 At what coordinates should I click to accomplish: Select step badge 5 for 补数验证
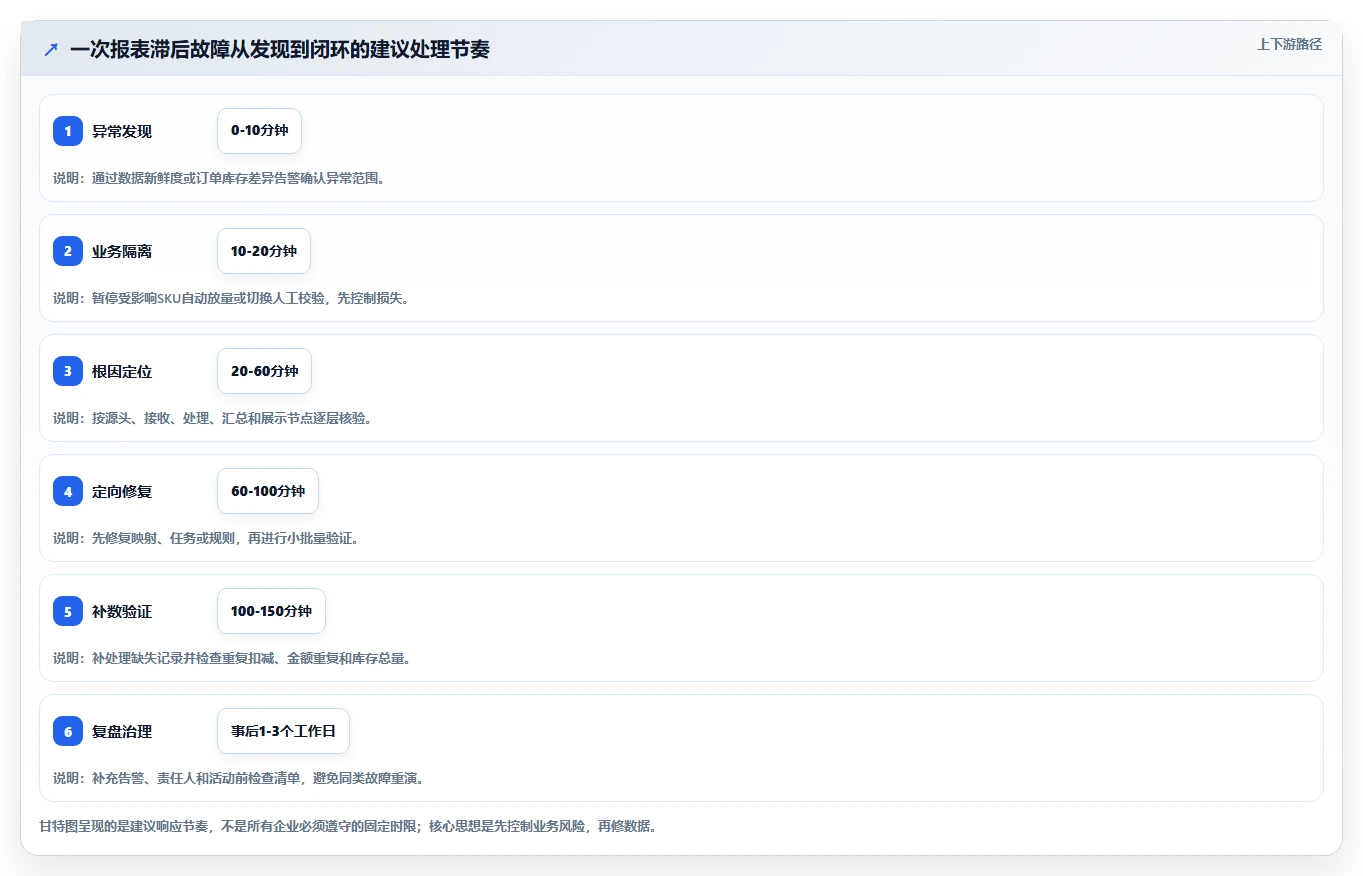(68, 611)
